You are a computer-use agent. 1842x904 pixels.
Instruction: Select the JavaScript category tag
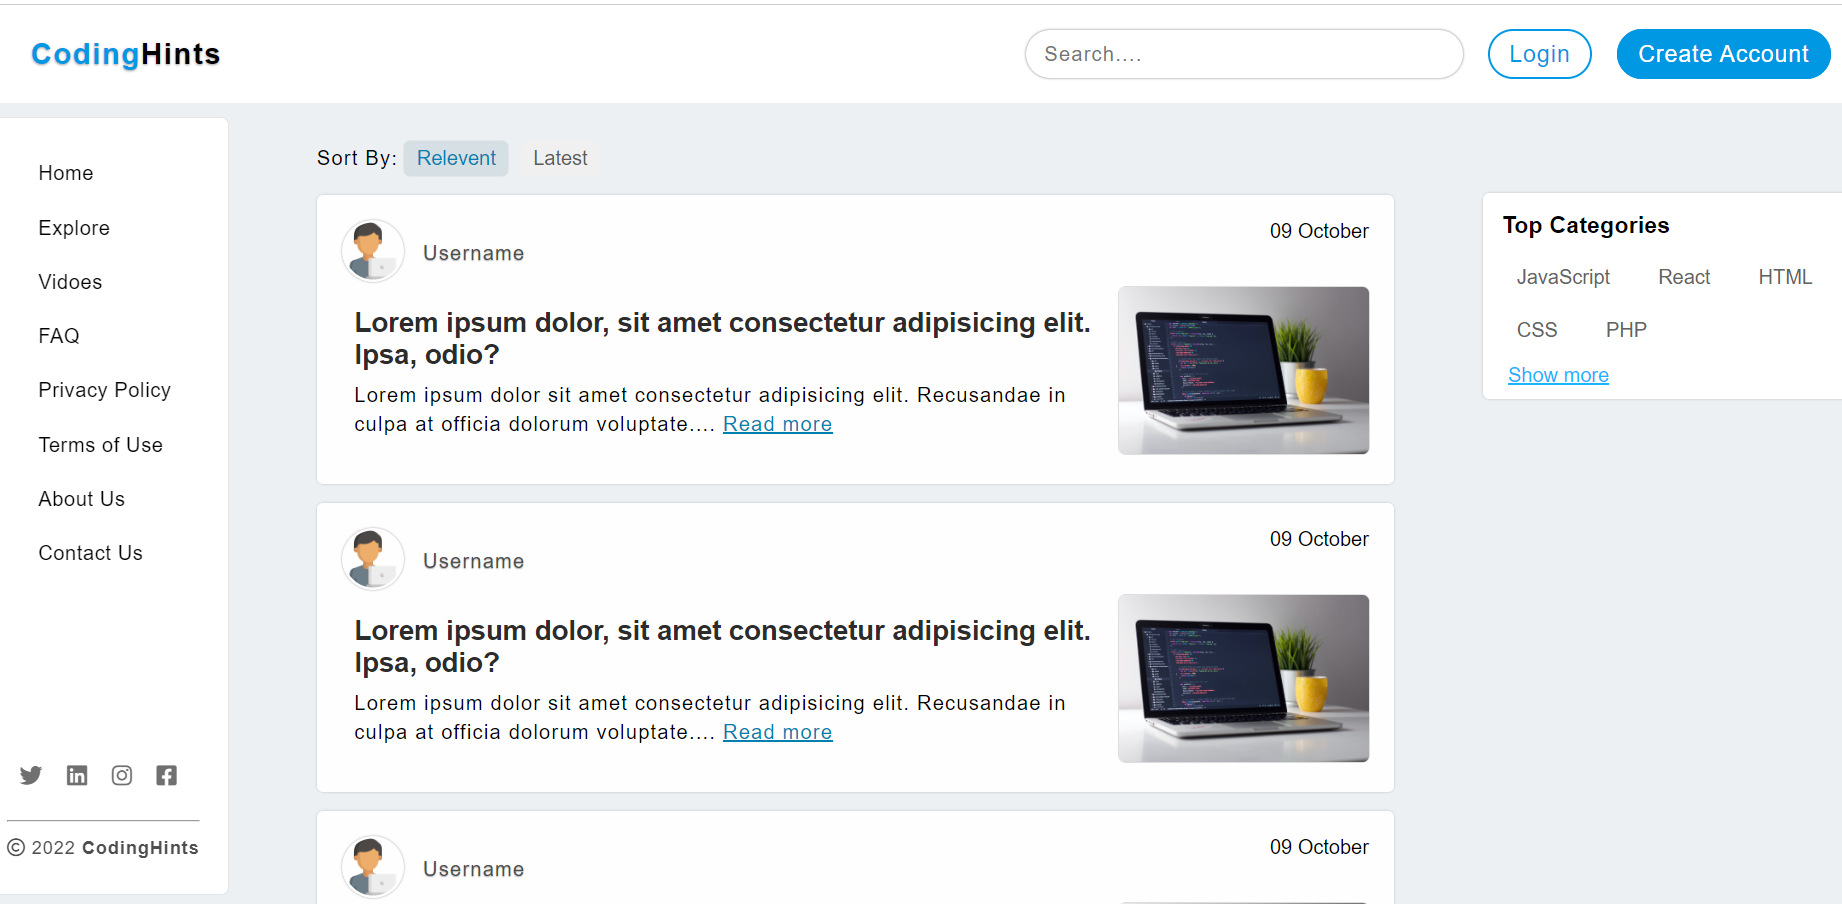click(x=1563, y=277)
